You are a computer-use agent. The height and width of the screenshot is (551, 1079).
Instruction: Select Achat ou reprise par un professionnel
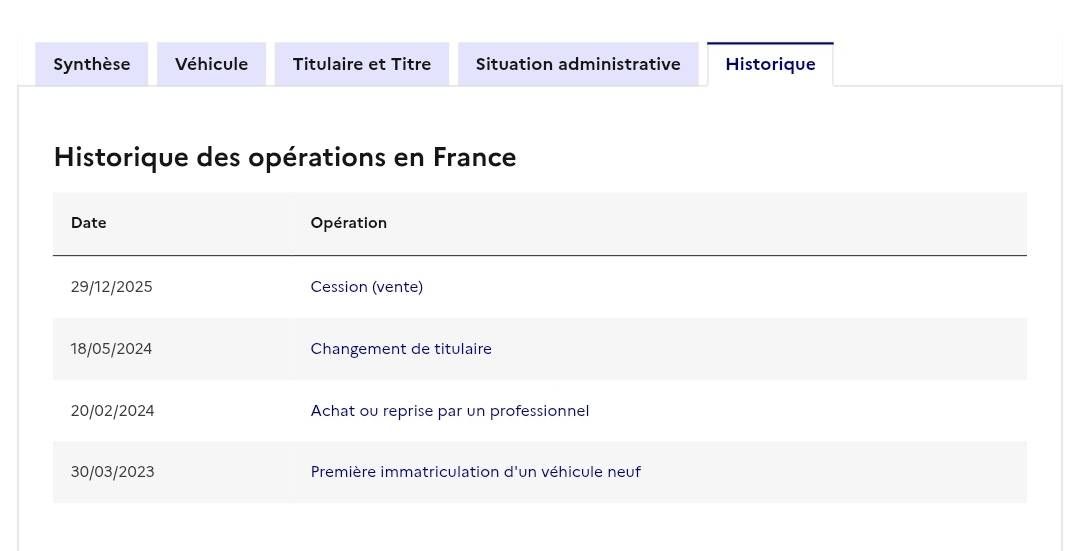450,411
